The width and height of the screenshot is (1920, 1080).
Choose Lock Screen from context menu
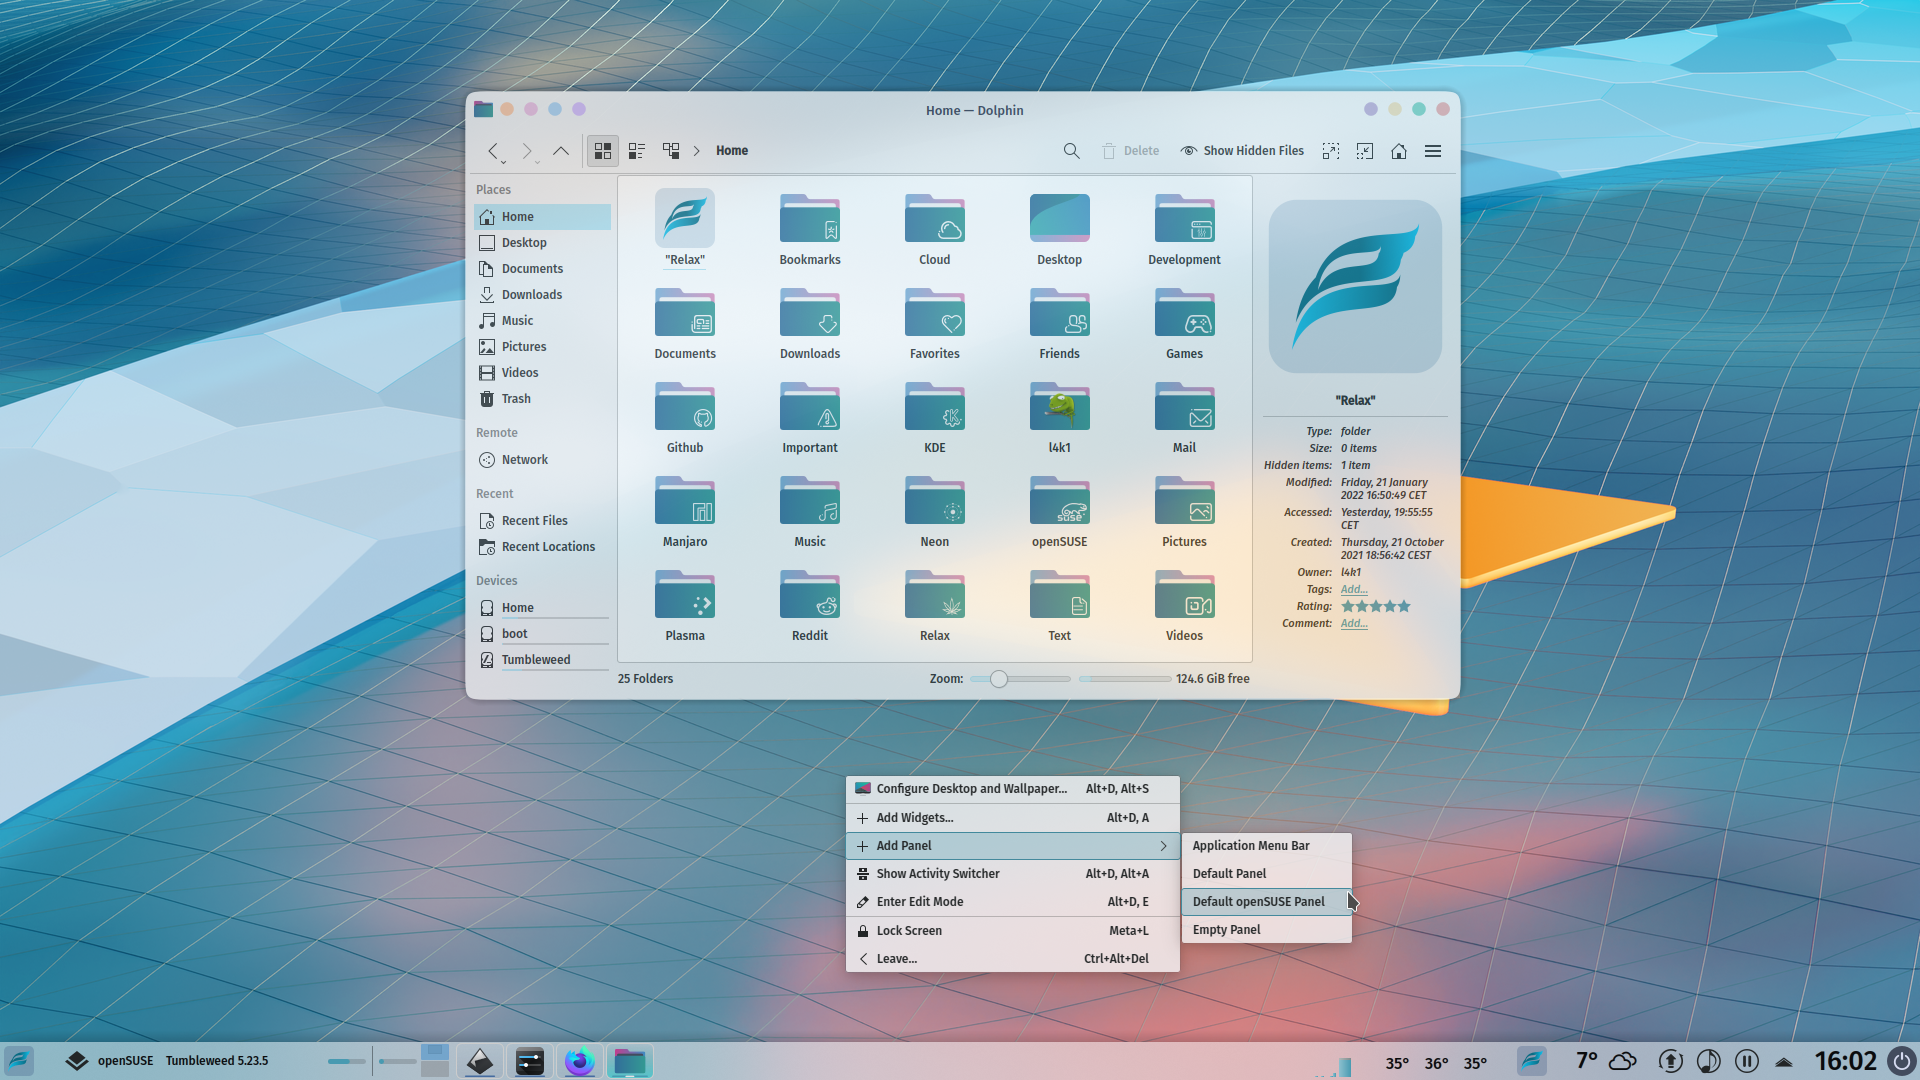(x=1012, y=931)
